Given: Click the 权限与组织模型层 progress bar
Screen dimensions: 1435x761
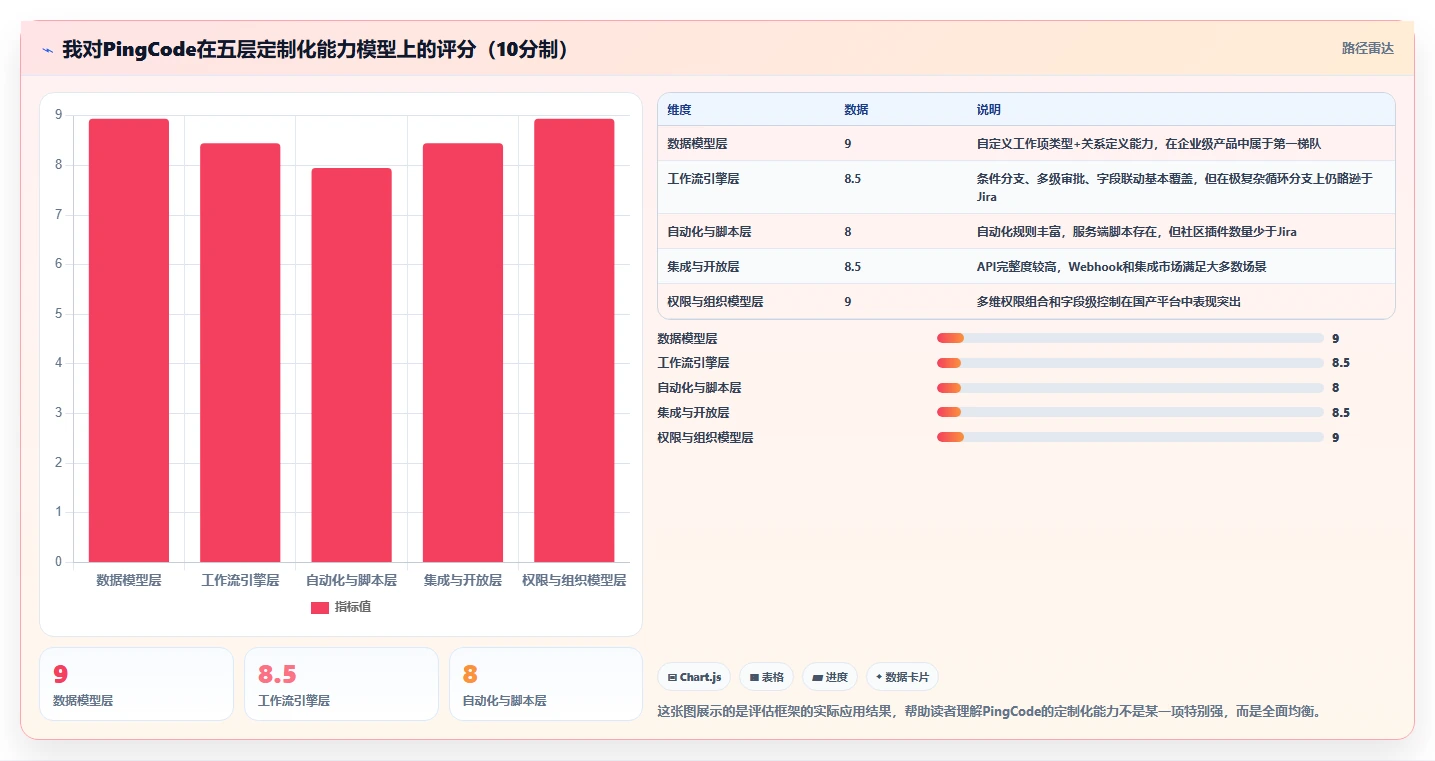Looking at the screenshot, I should (x=1130, y=437).
